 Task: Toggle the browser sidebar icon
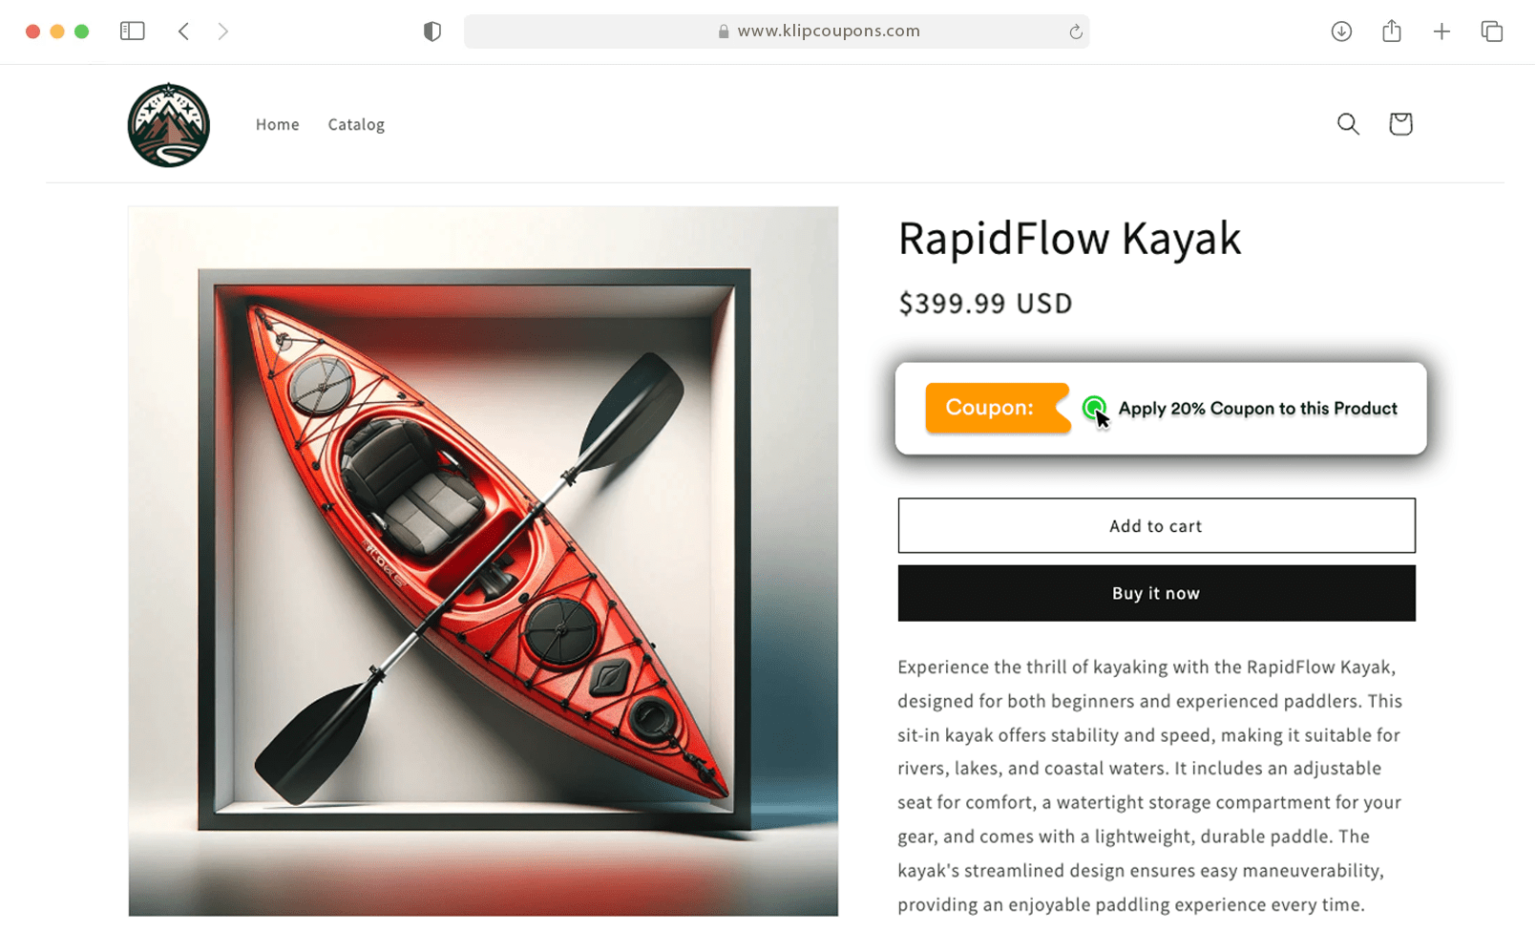pyautogui.click(x=131, y=31)
